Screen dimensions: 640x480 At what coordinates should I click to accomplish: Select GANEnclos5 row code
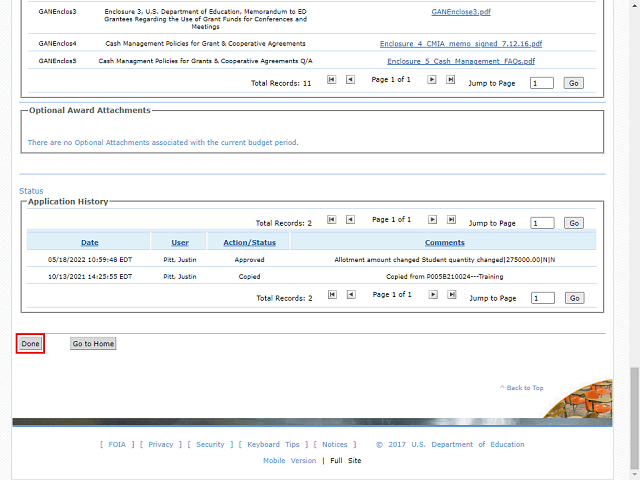tap(58, 61)
